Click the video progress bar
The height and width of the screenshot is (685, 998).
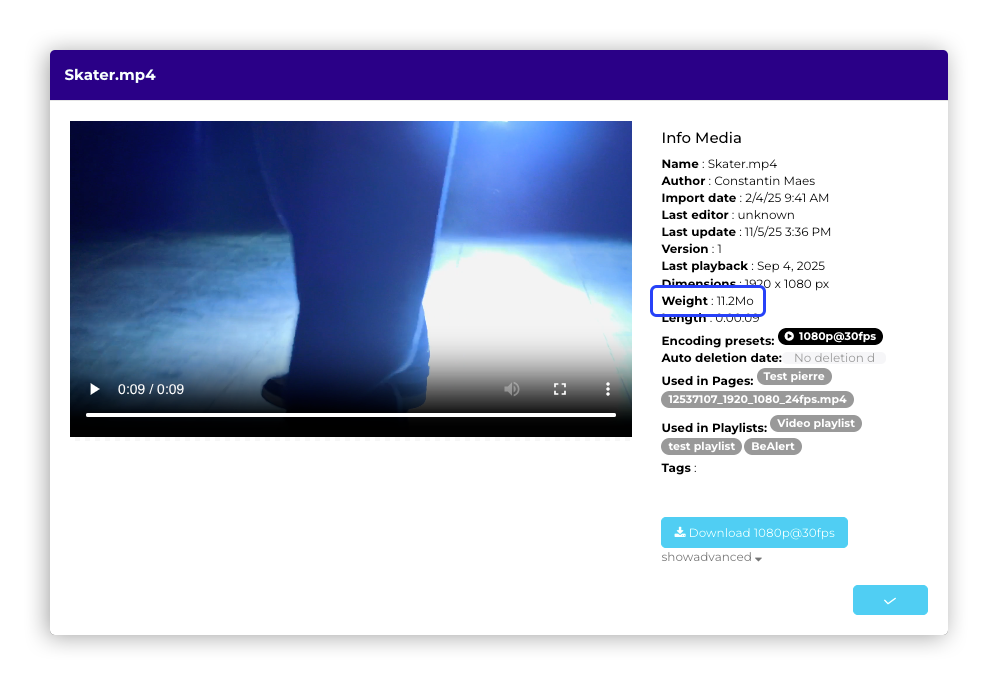click(x=350, y=414)
